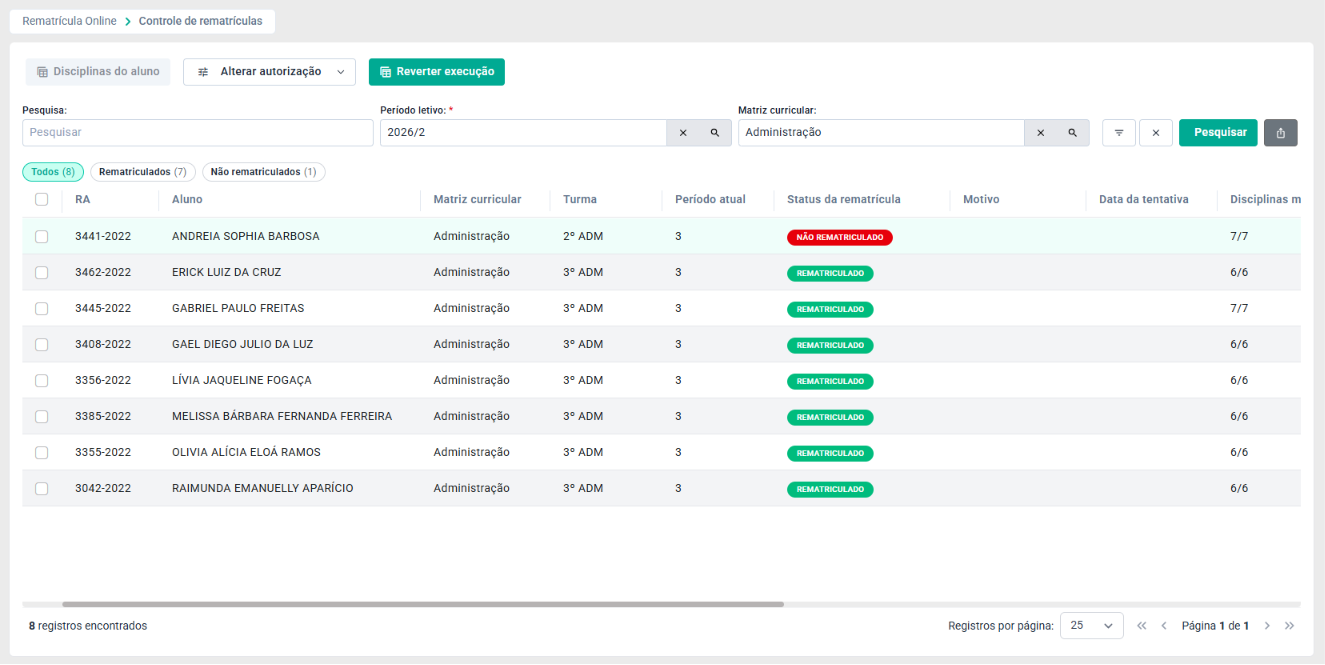Focus the Pesquisa search input
This screenshot has height=665, width=1325.
(198, 133)
